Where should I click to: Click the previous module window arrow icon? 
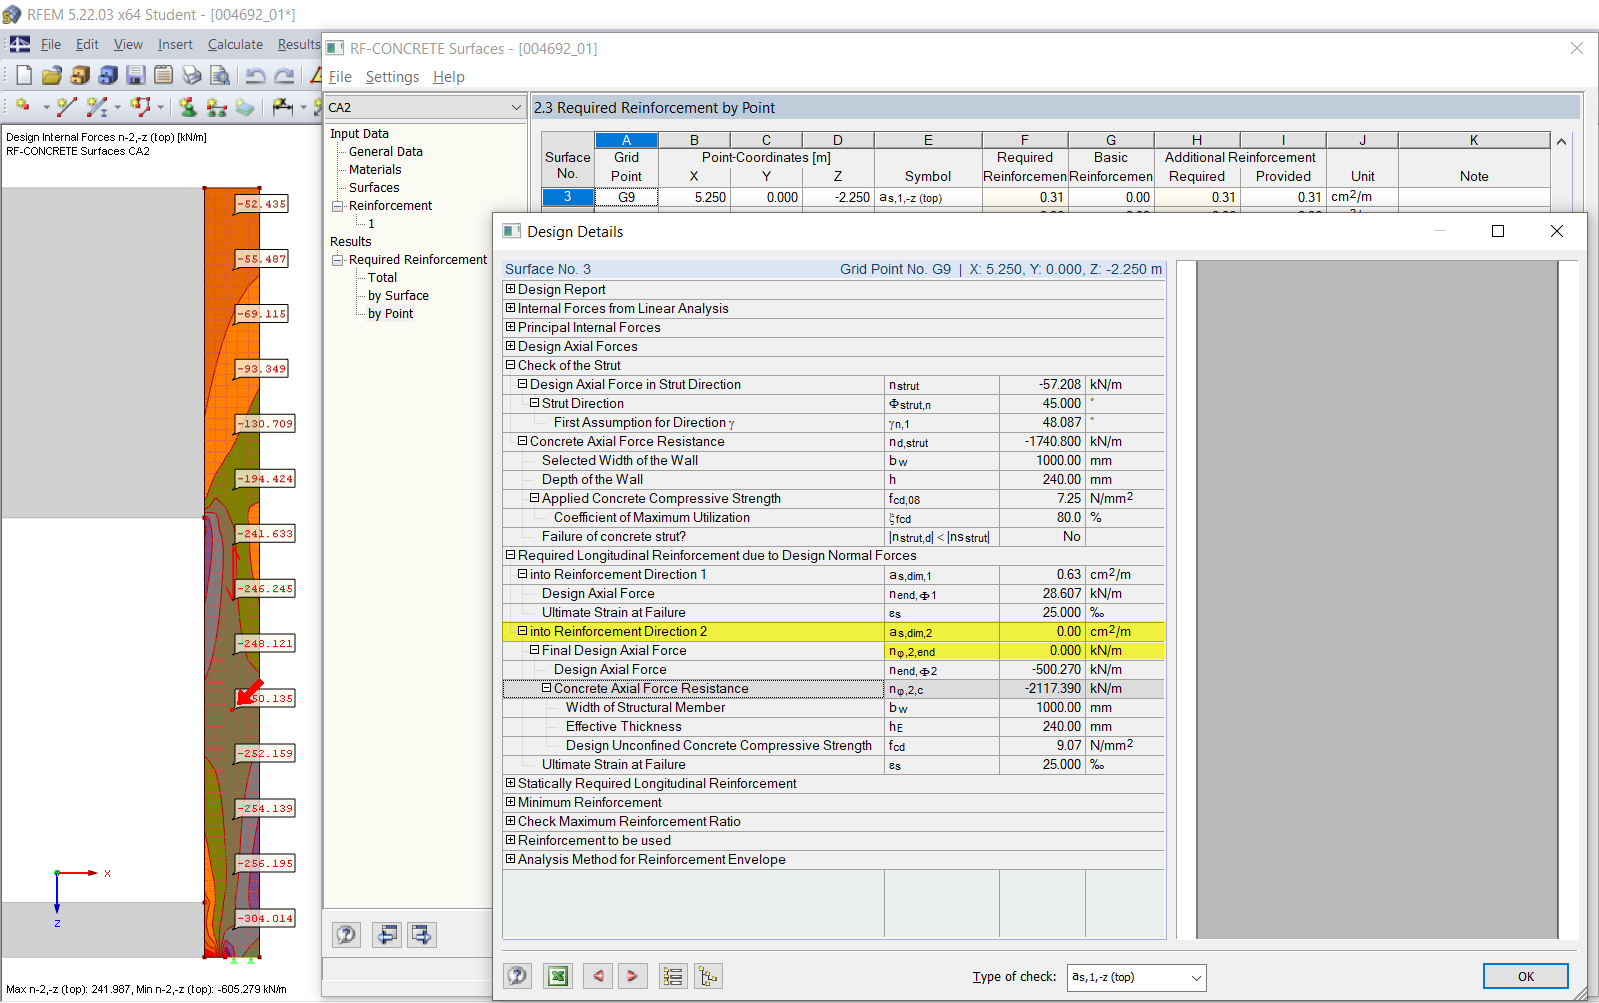[x=386, y=935]
